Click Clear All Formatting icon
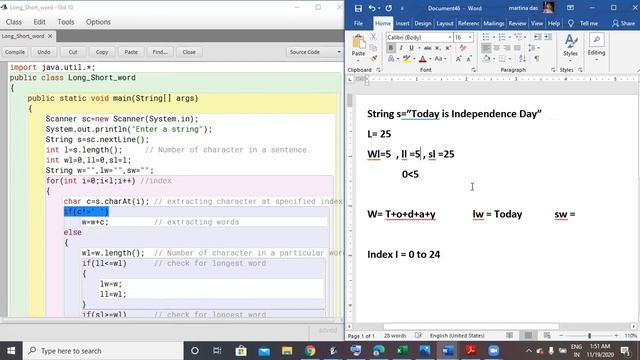Viewport: 640px width, 360px height. coord(463,48)
